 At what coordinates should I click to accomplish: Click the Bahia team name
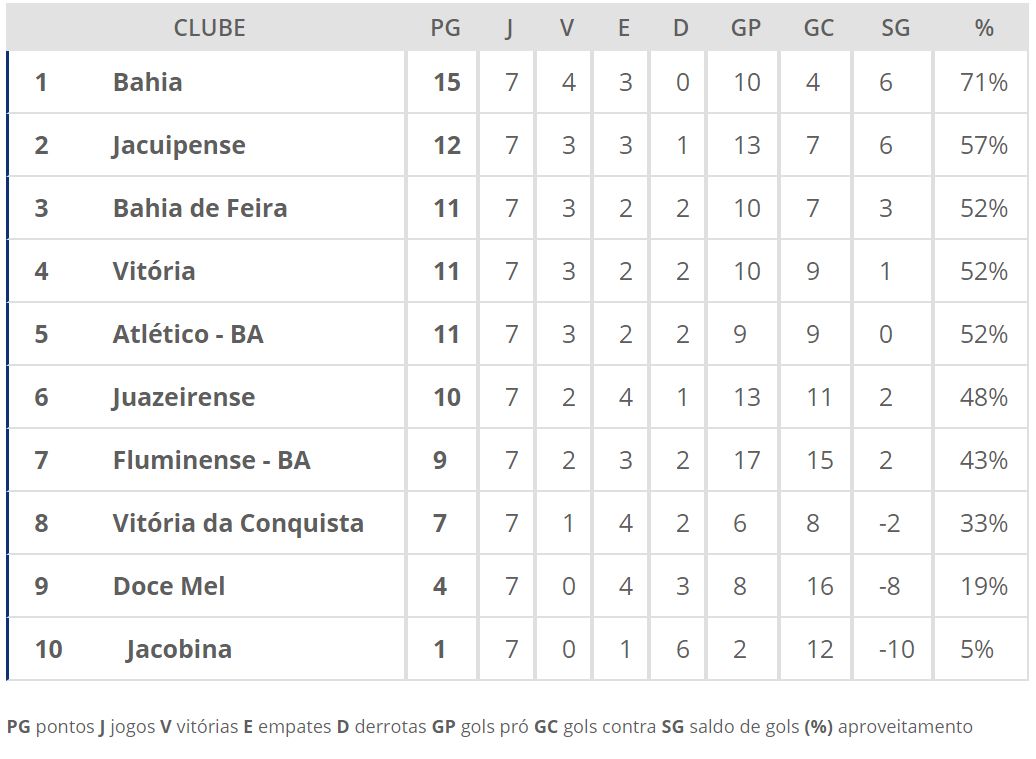[147, 82]
